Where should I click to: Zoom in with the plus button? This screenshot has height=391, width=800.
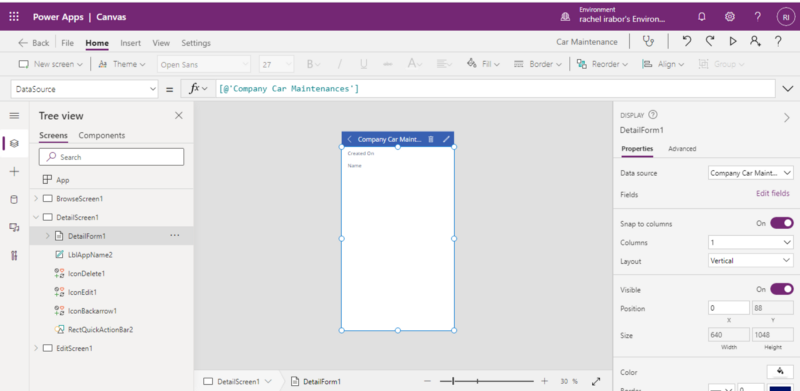(x=544, y=381)
